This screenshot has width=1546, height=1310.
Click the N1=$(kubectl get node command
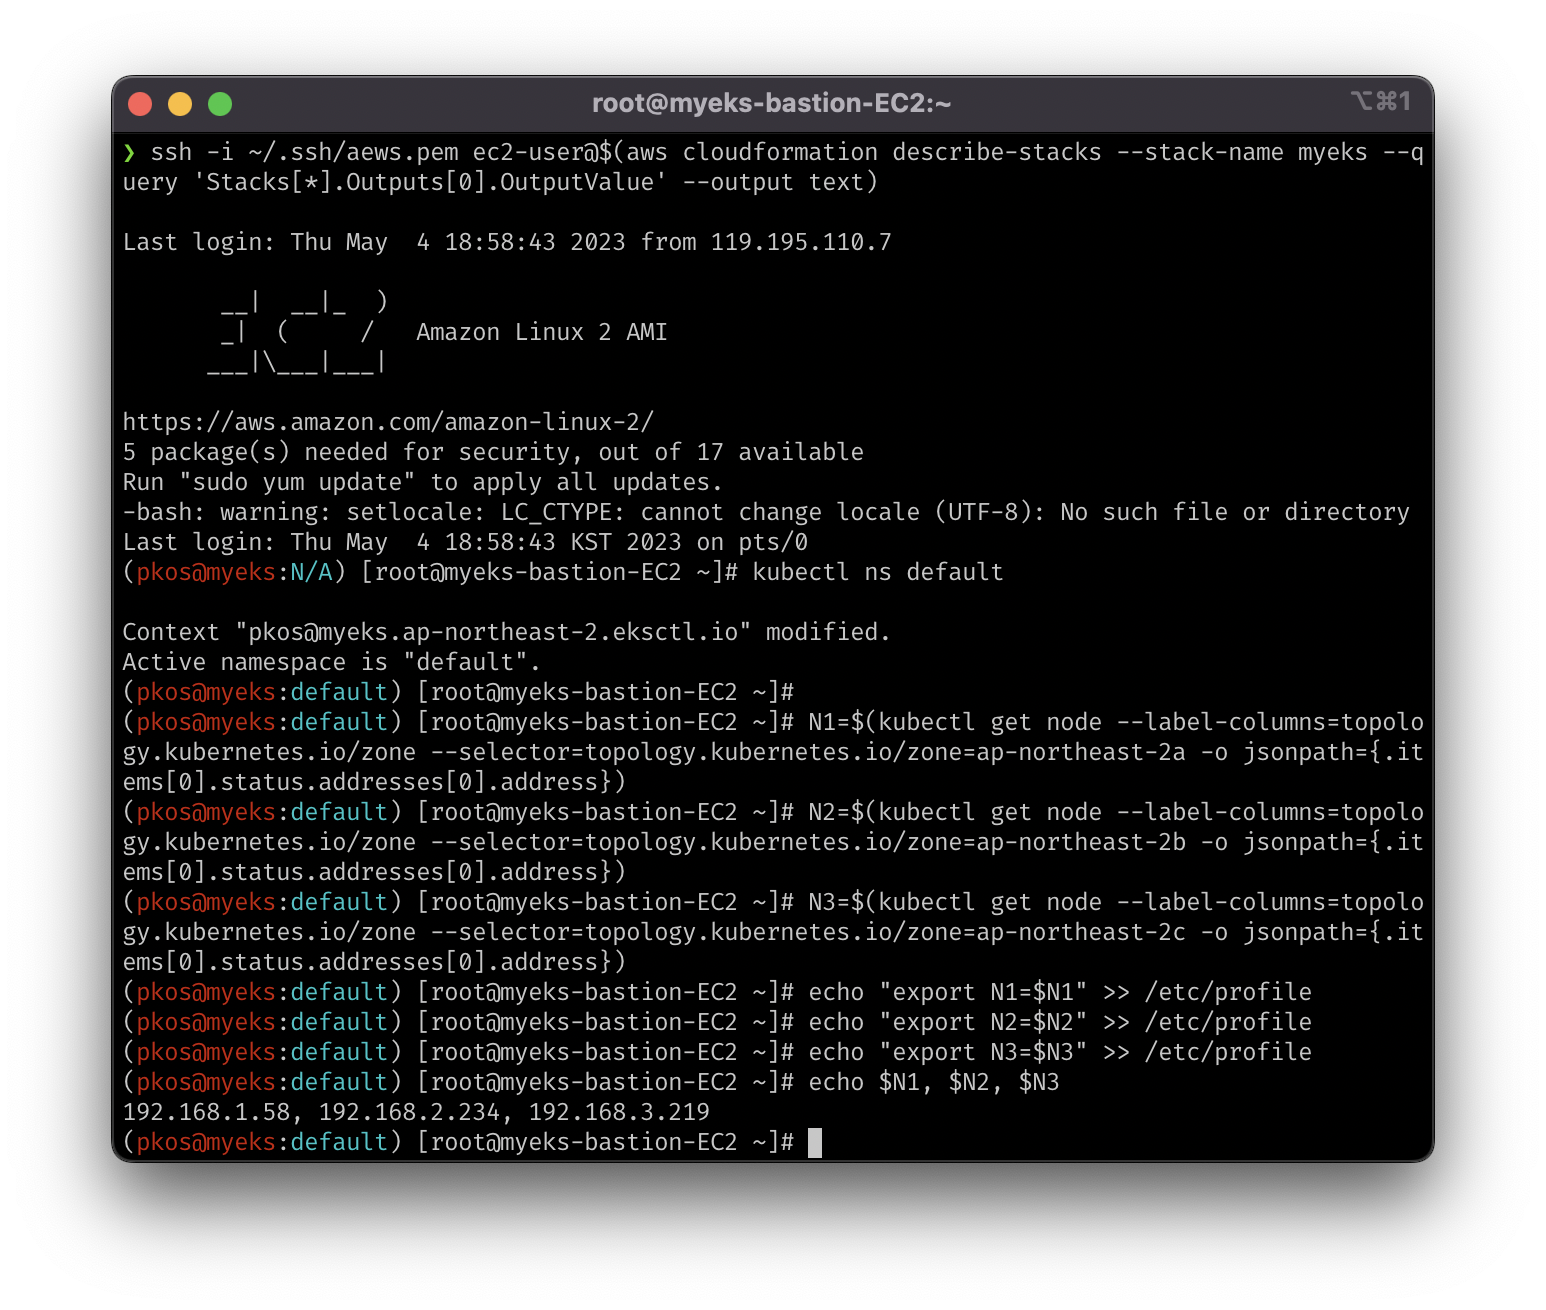click(x=773, y=752)
